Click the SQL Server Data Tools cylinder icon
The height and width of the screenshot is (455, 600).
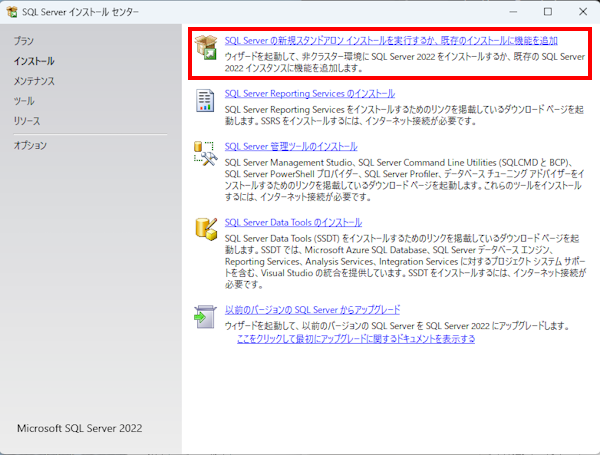(206, 230)
